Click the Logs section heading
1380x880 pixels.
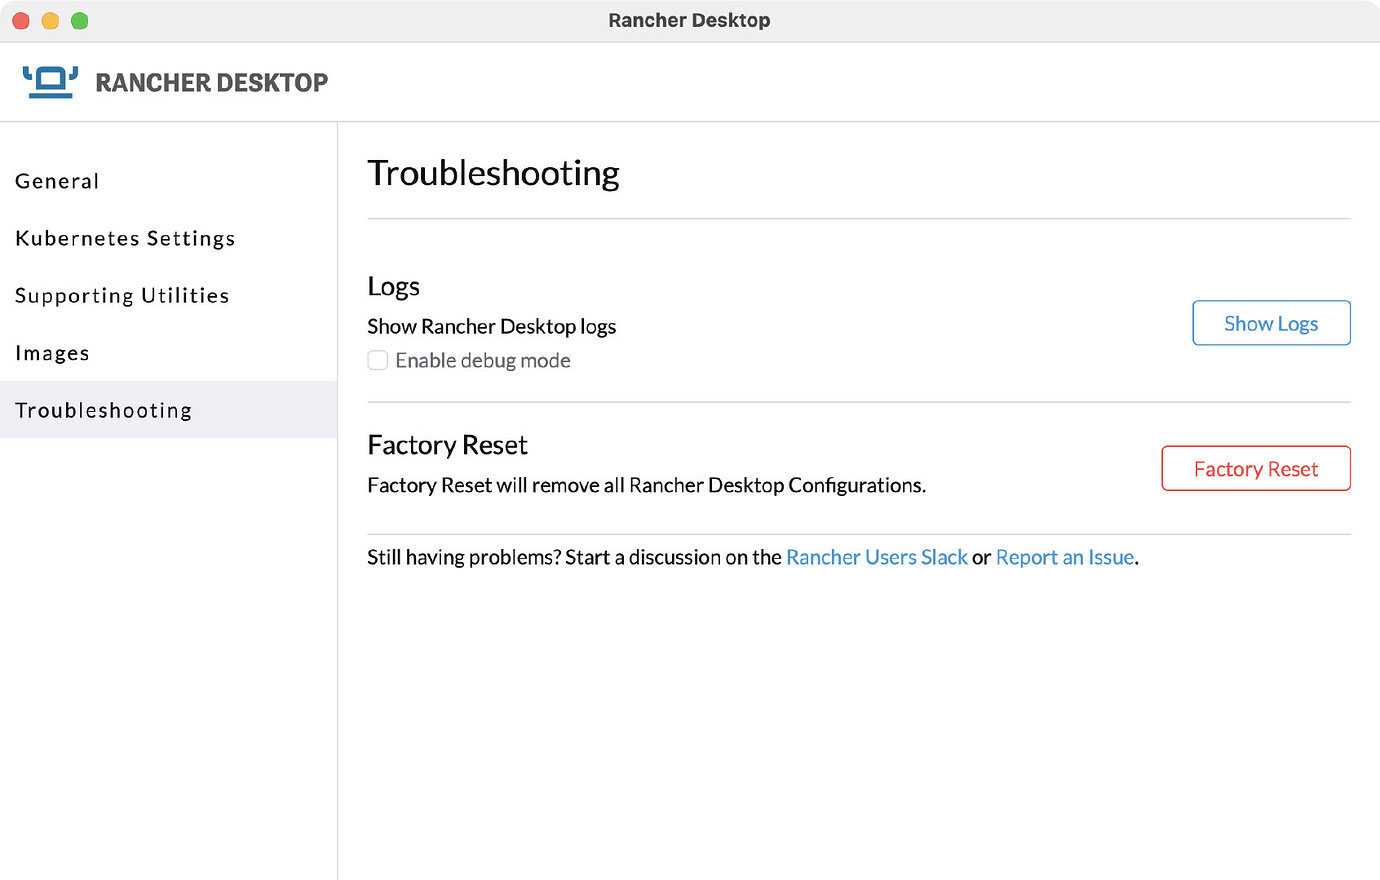393,287
